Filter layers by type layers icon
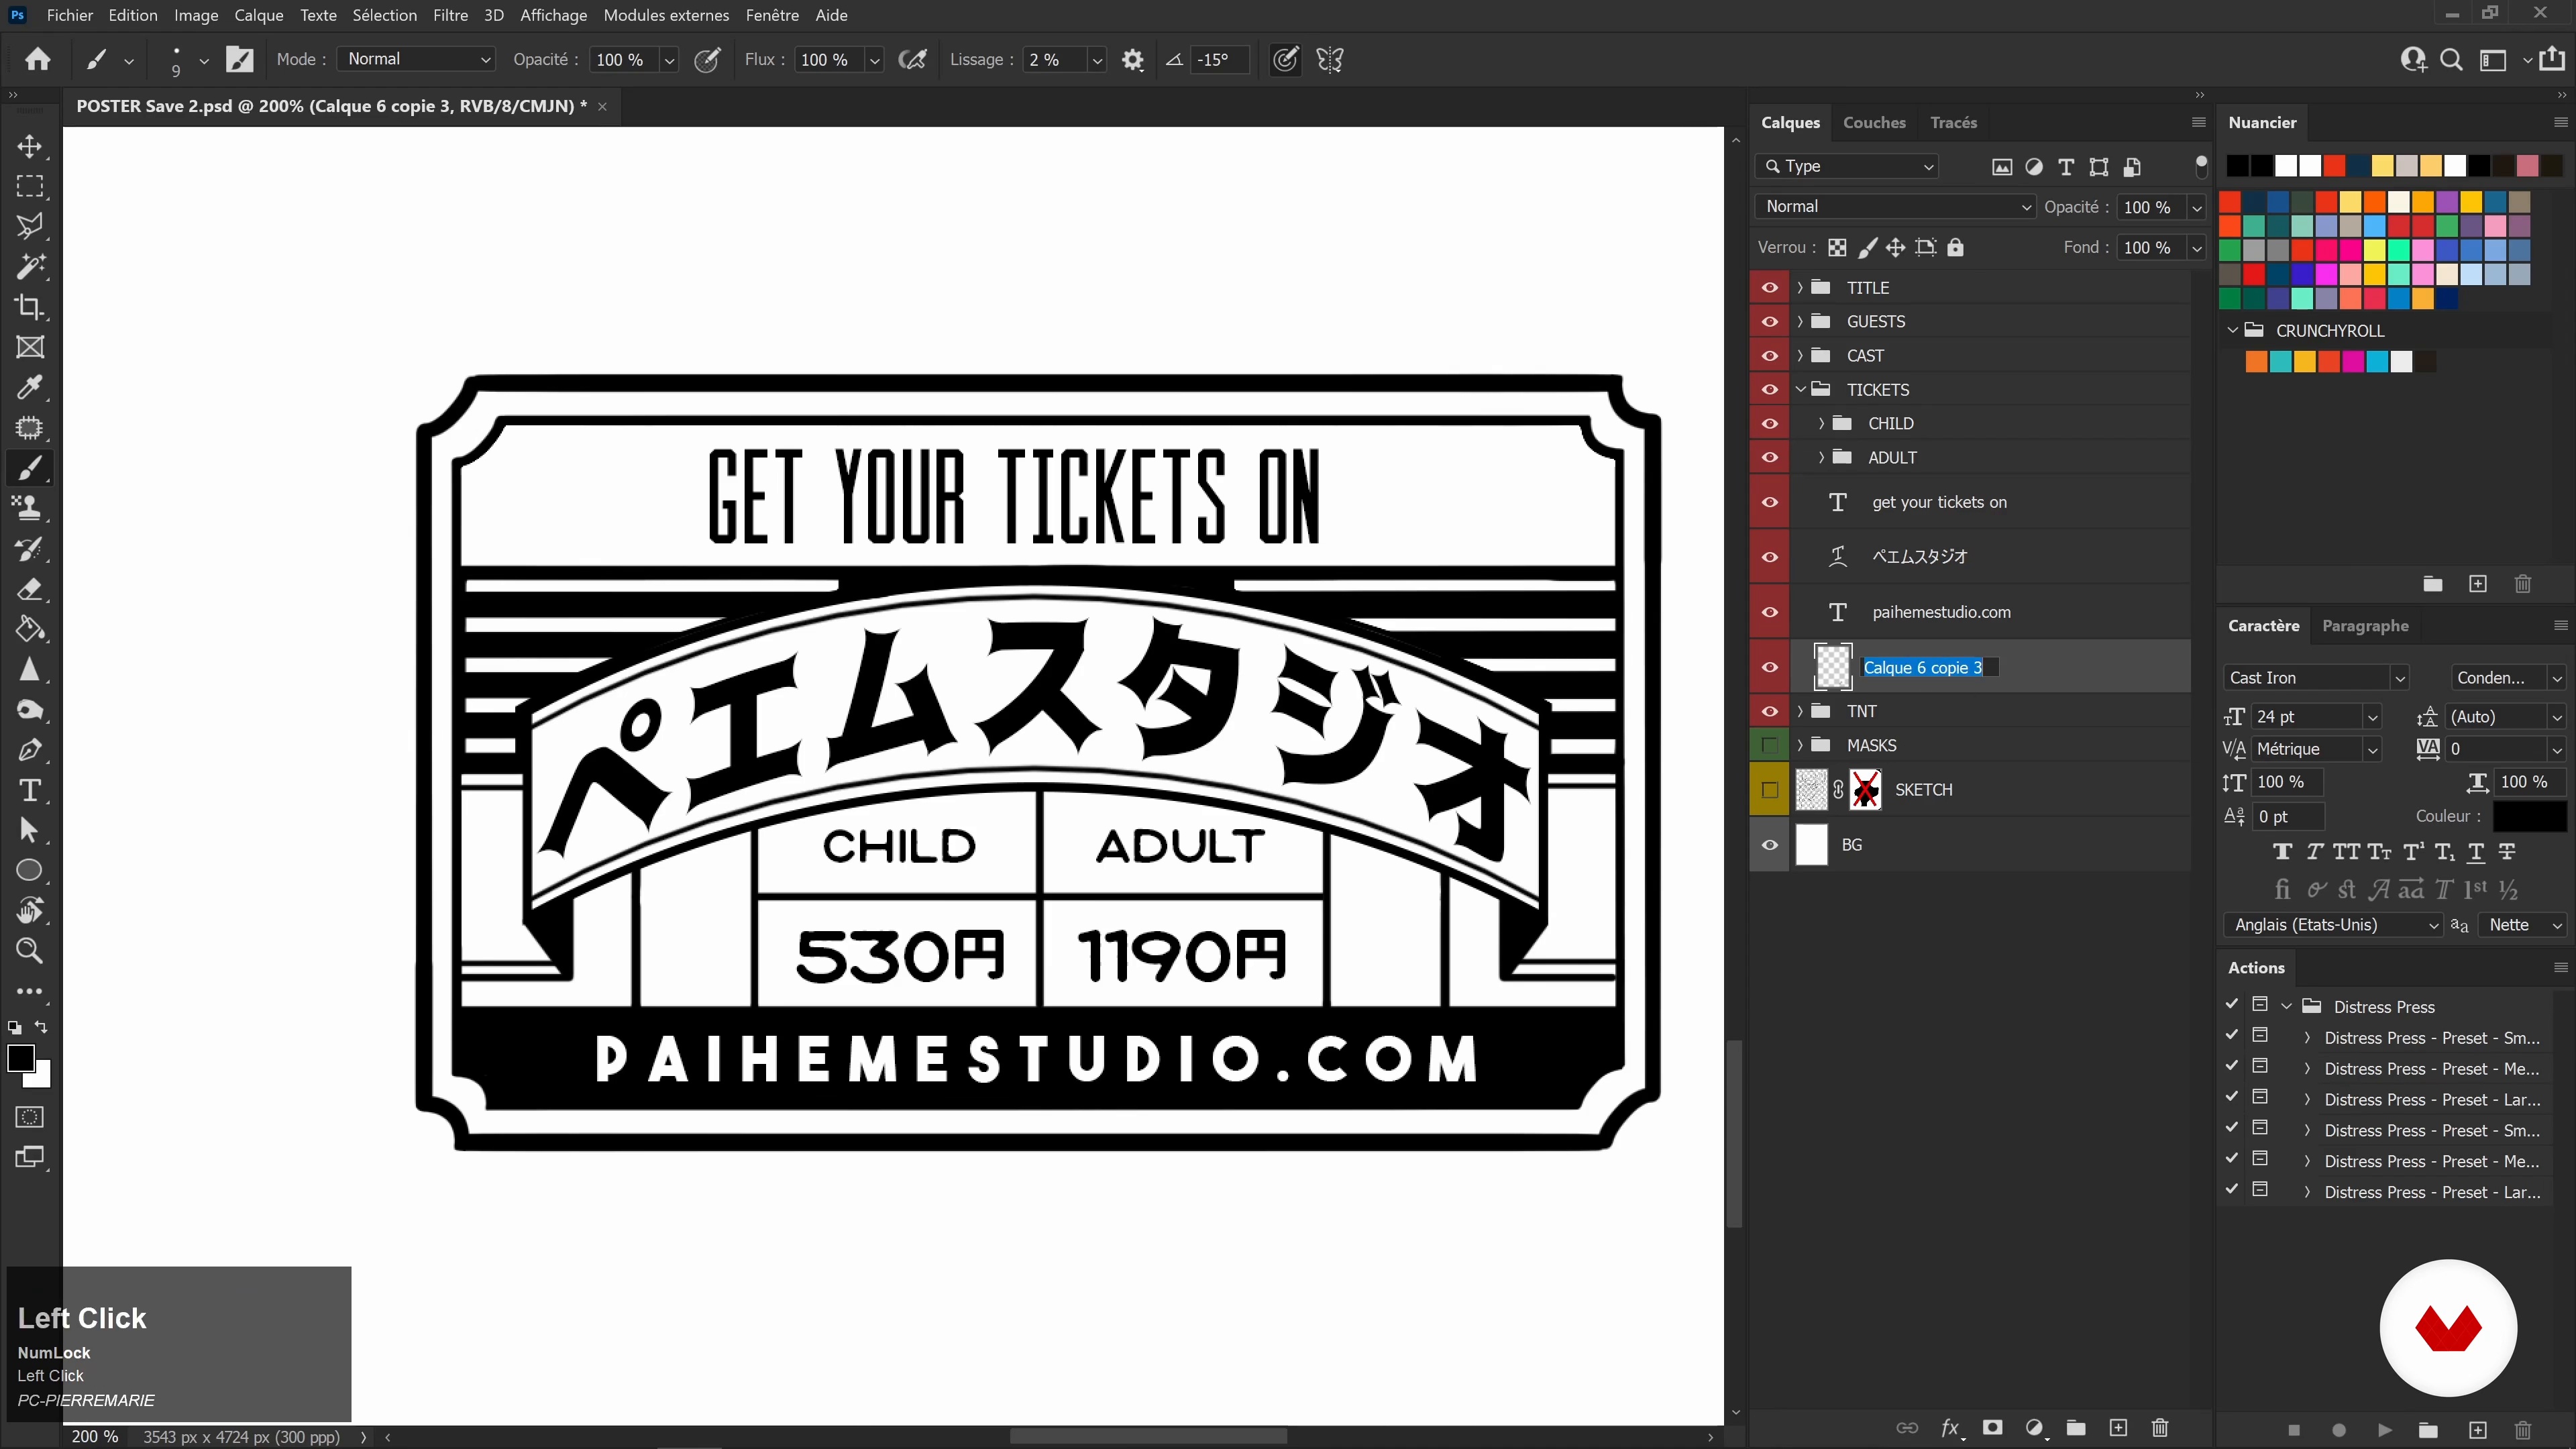 (x=2066, y=167)
